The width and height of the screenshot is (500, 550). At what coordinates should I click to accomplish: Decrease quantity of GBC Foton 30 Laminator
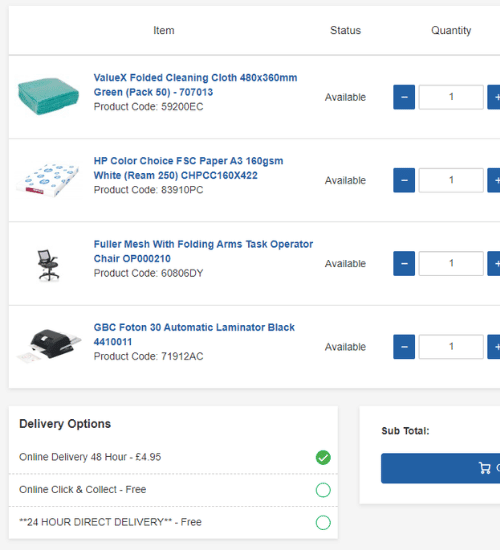pyautogui.click(x=404, y=347)
